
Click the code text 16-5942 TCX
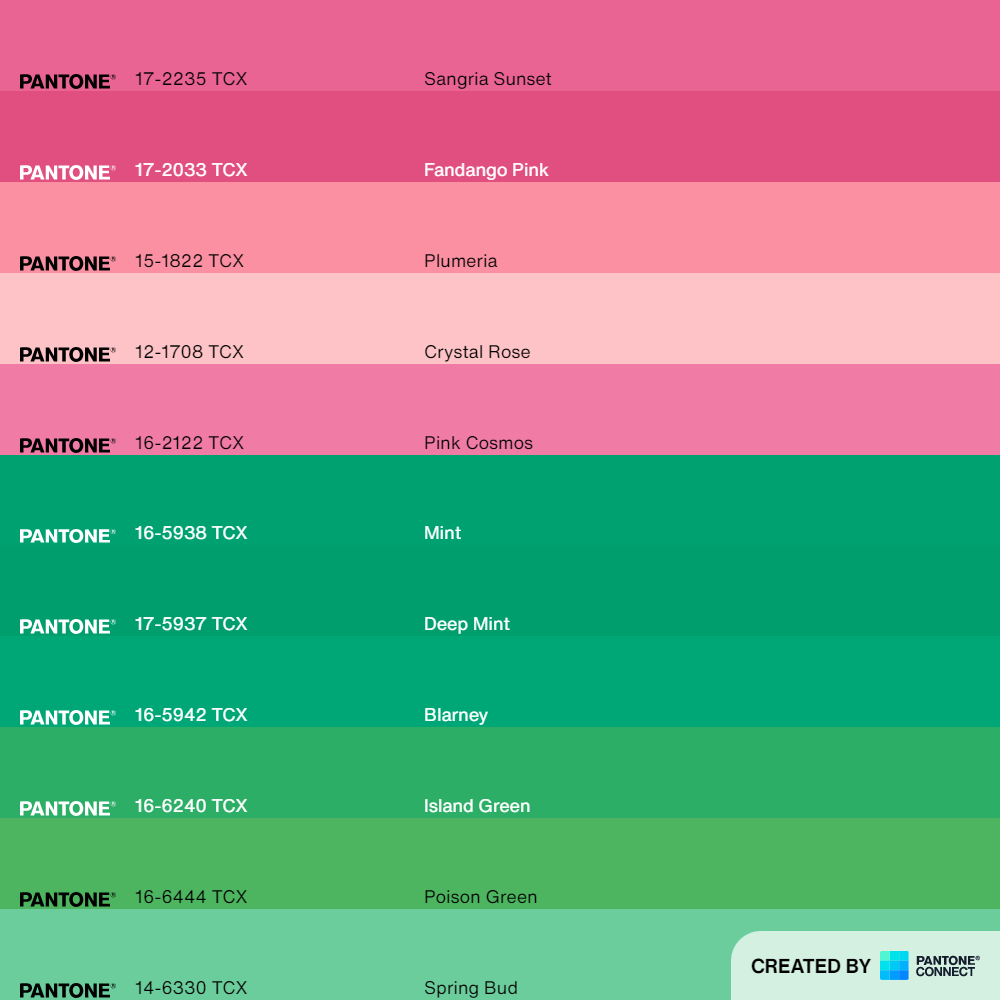191,715
